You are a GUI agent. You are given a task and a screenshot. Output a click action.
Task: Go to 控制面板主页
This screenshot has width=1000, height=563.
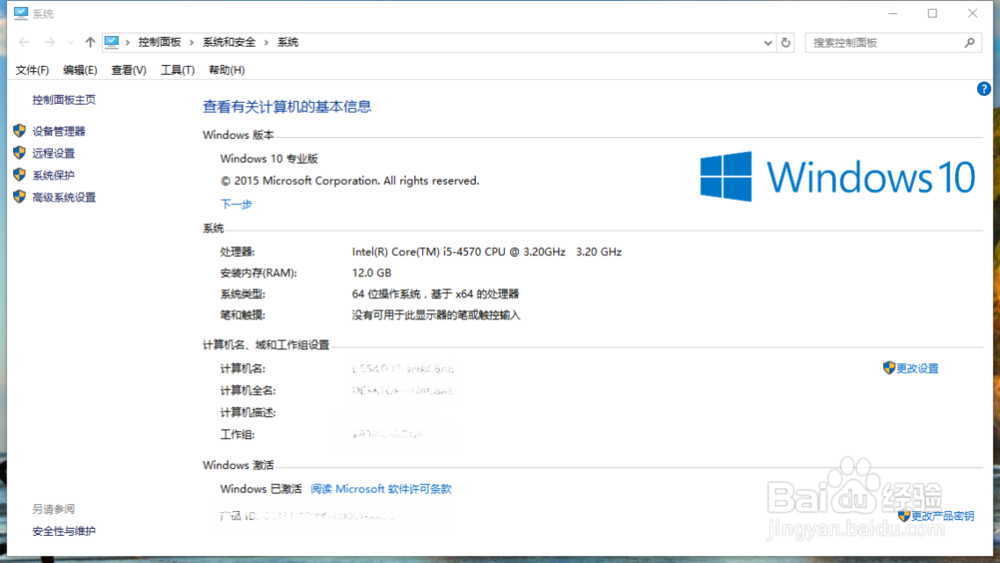[x=64, y=99]
